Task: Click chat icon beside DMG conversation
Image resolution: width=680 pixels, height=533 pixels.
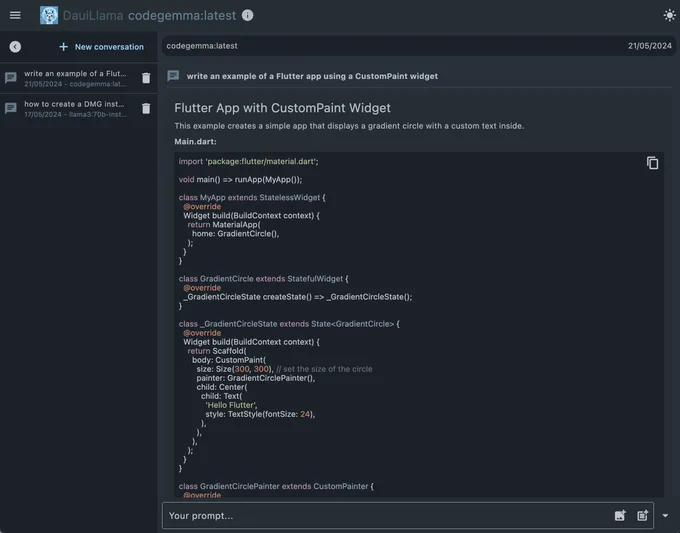Action: pos(11,108)
